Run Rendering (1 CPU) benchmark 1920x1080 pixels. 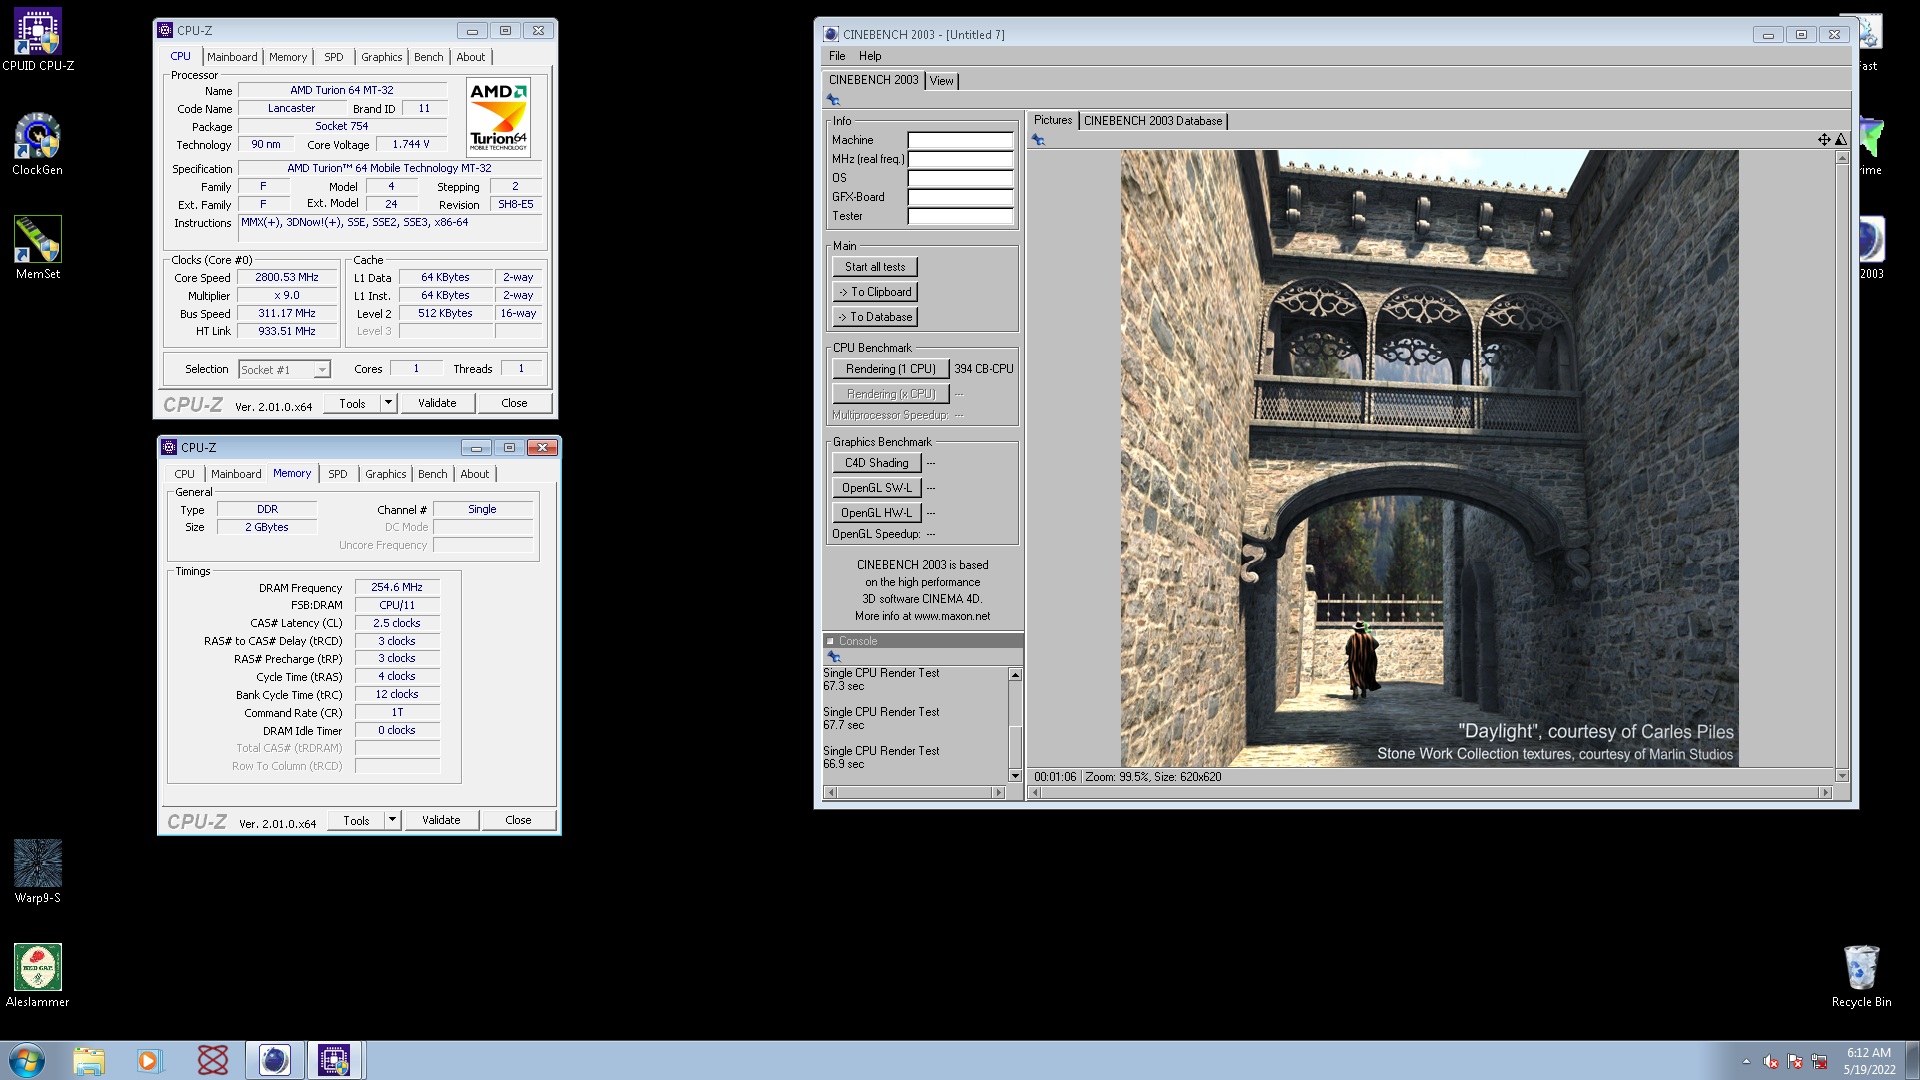(890, 369)
